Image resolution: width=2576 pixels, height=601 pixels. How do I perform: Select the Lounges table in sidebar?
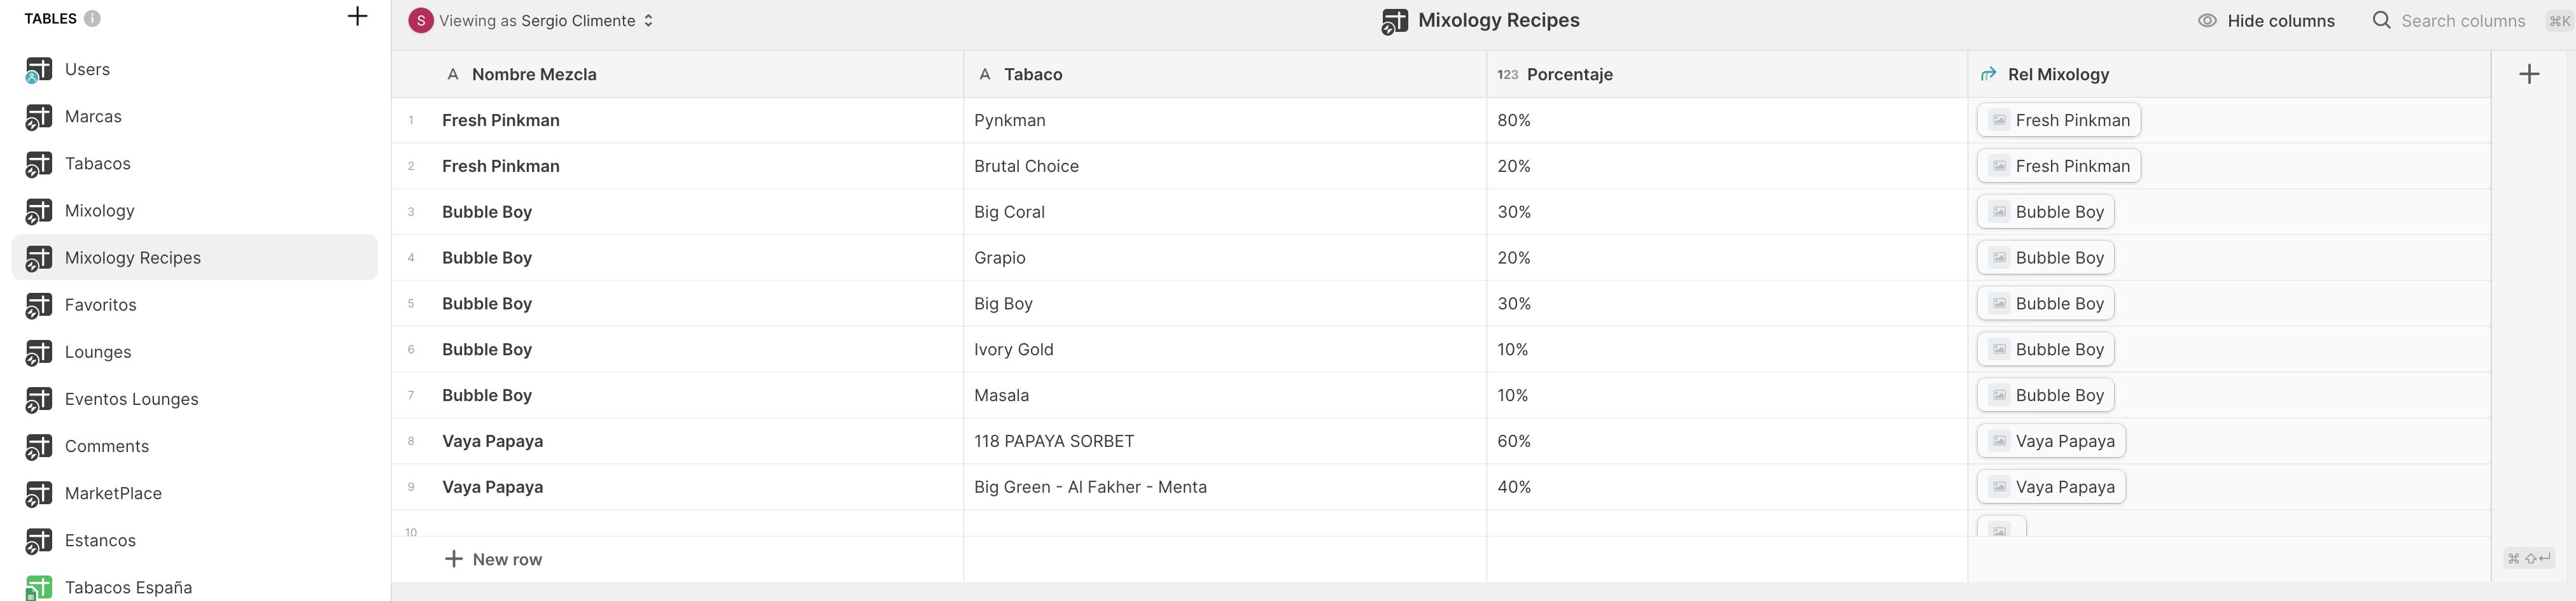(98, 352)
